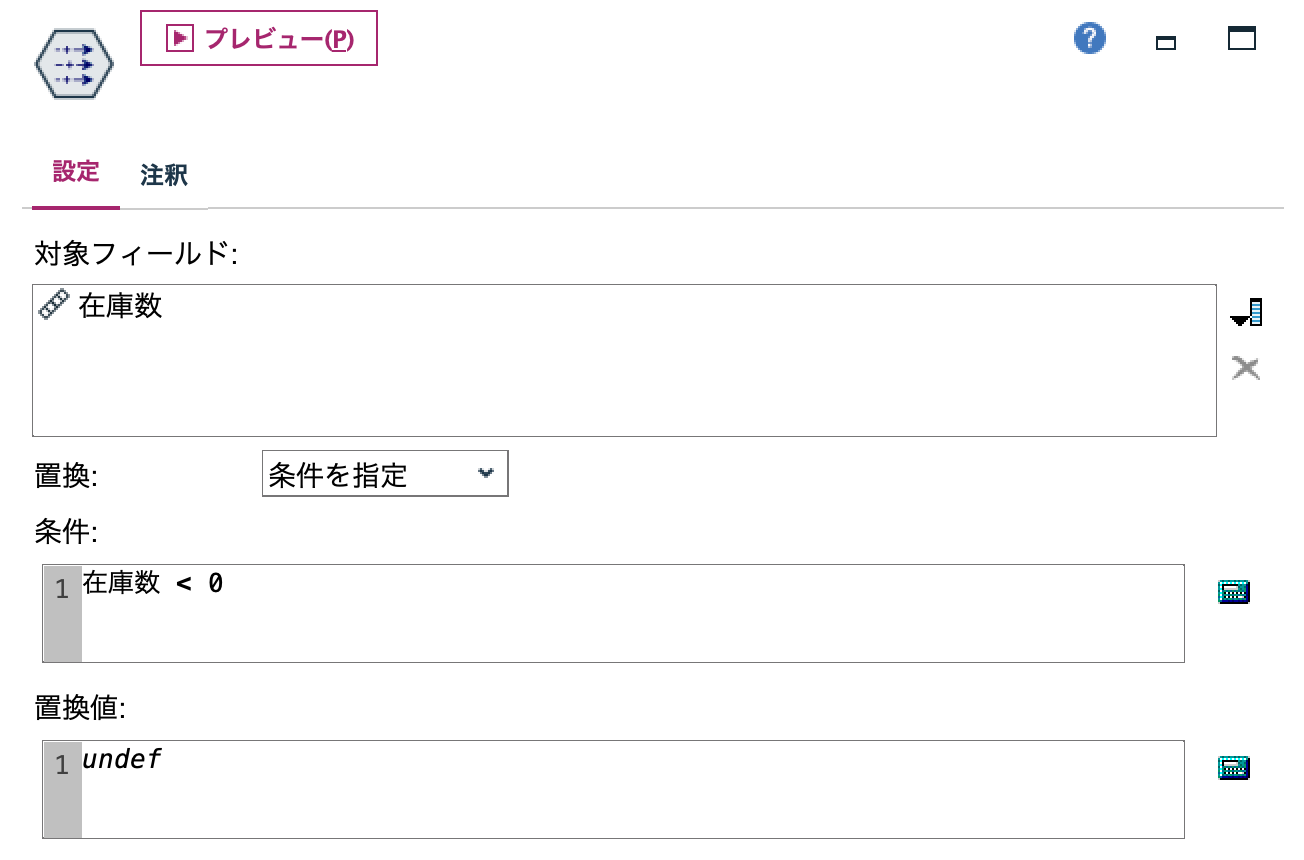Open help via the question mark icon
This screenshot has width=1304, height=860.
click(x=1089, y=37)
